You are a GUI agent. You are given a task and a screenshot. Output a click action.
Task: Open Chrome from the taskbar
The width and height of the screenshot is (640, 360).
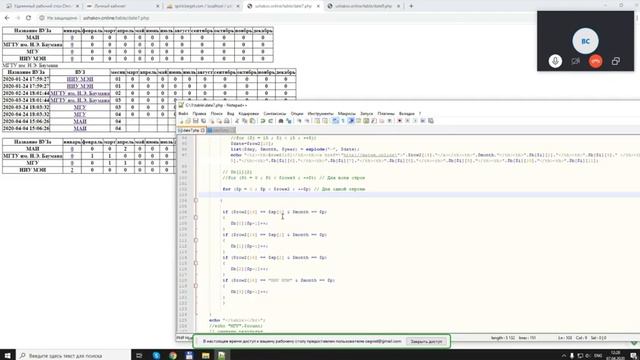pos(173,356)
